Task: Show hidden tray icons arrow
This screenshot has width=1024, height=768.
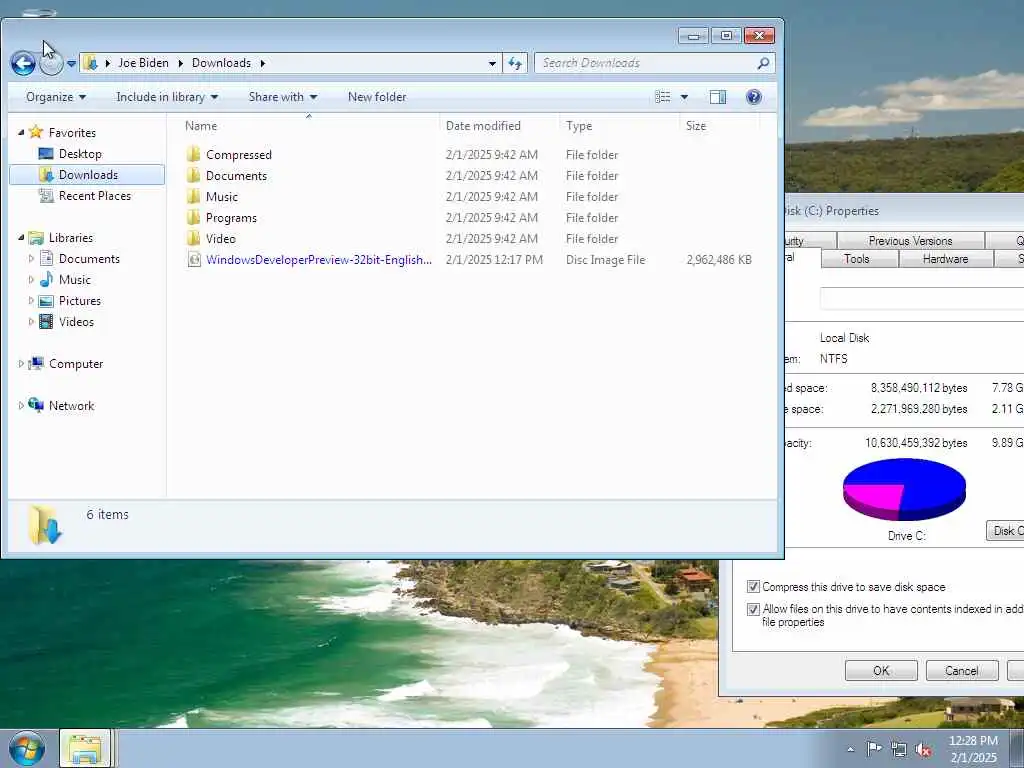Action: click(x=850, y=749)
